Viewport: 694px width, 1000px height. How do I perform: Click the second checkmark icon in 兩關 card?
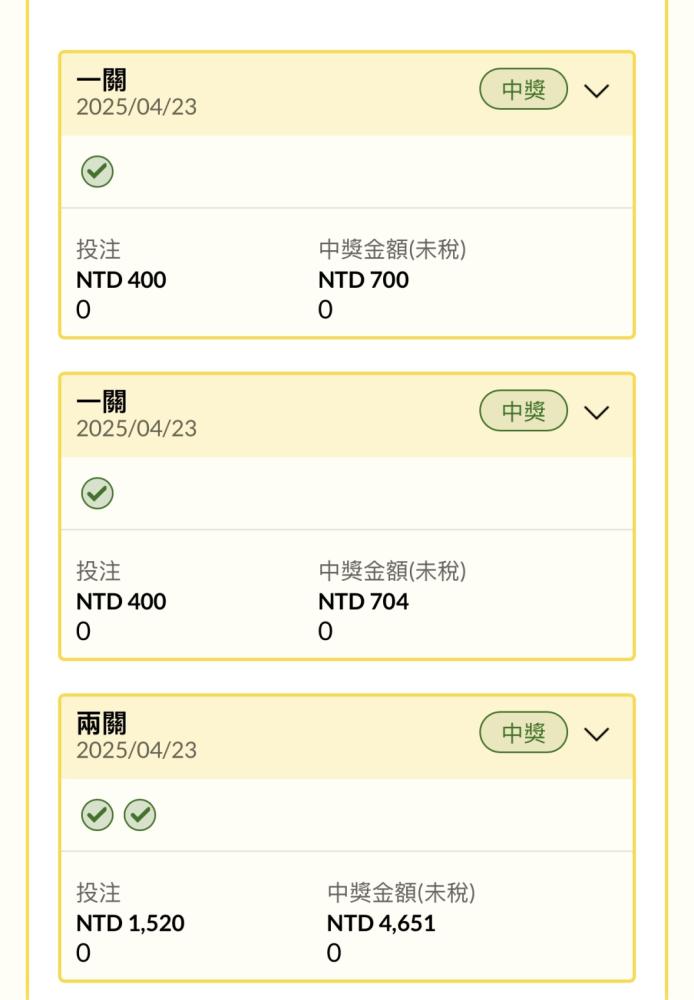point(140,814)
